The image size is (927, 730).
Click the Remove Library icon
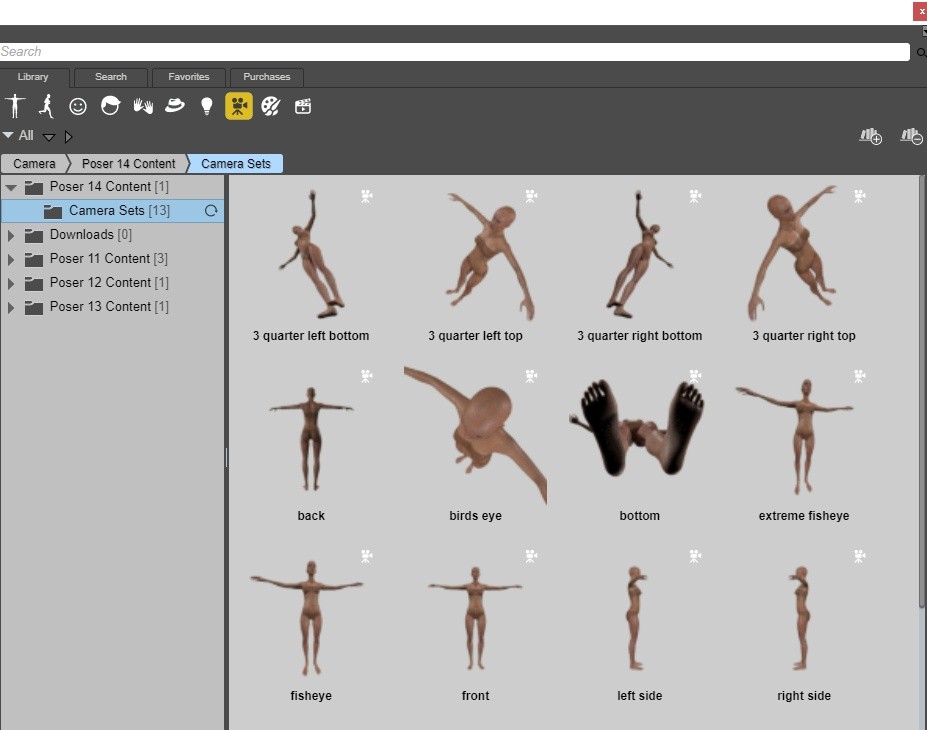[x=910, y=136]
